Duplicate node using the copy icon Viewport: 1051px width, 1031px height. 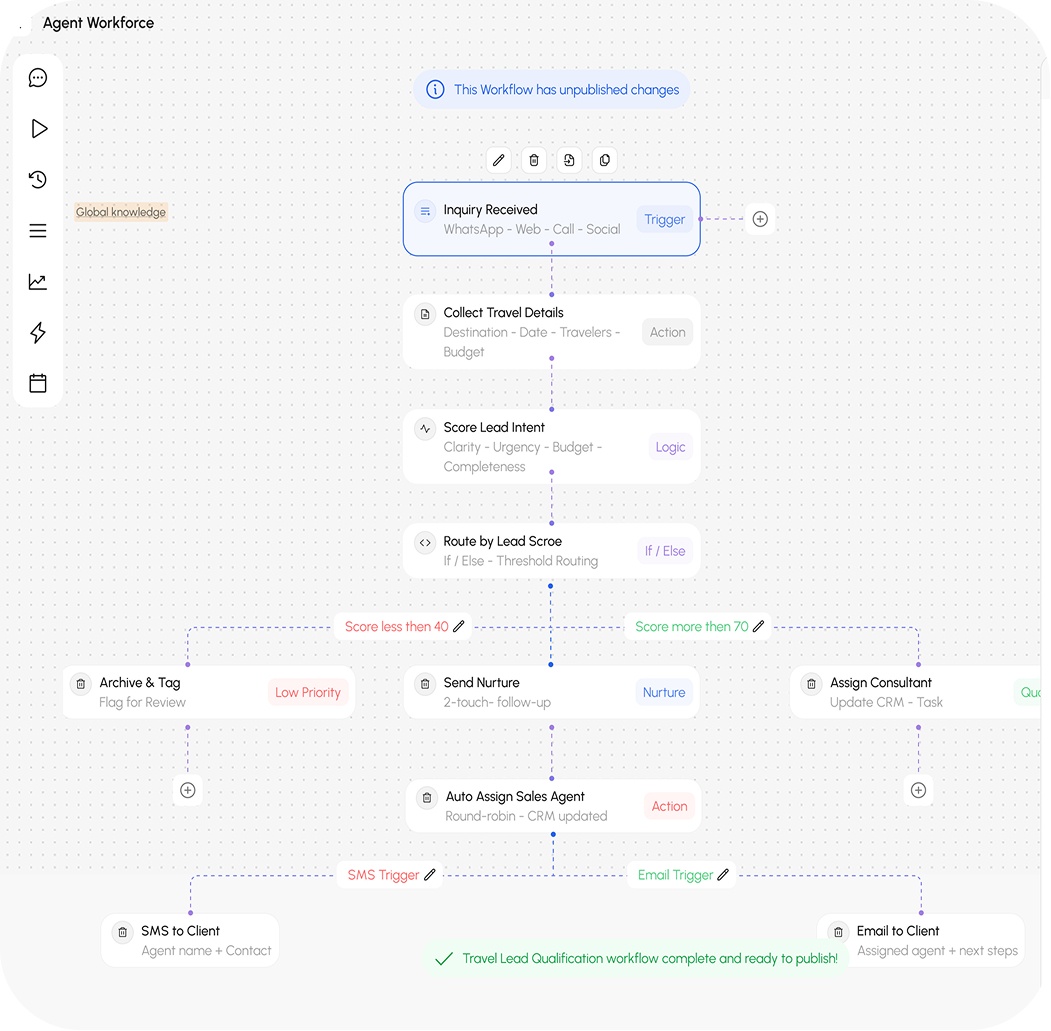[x=604, y=160]
